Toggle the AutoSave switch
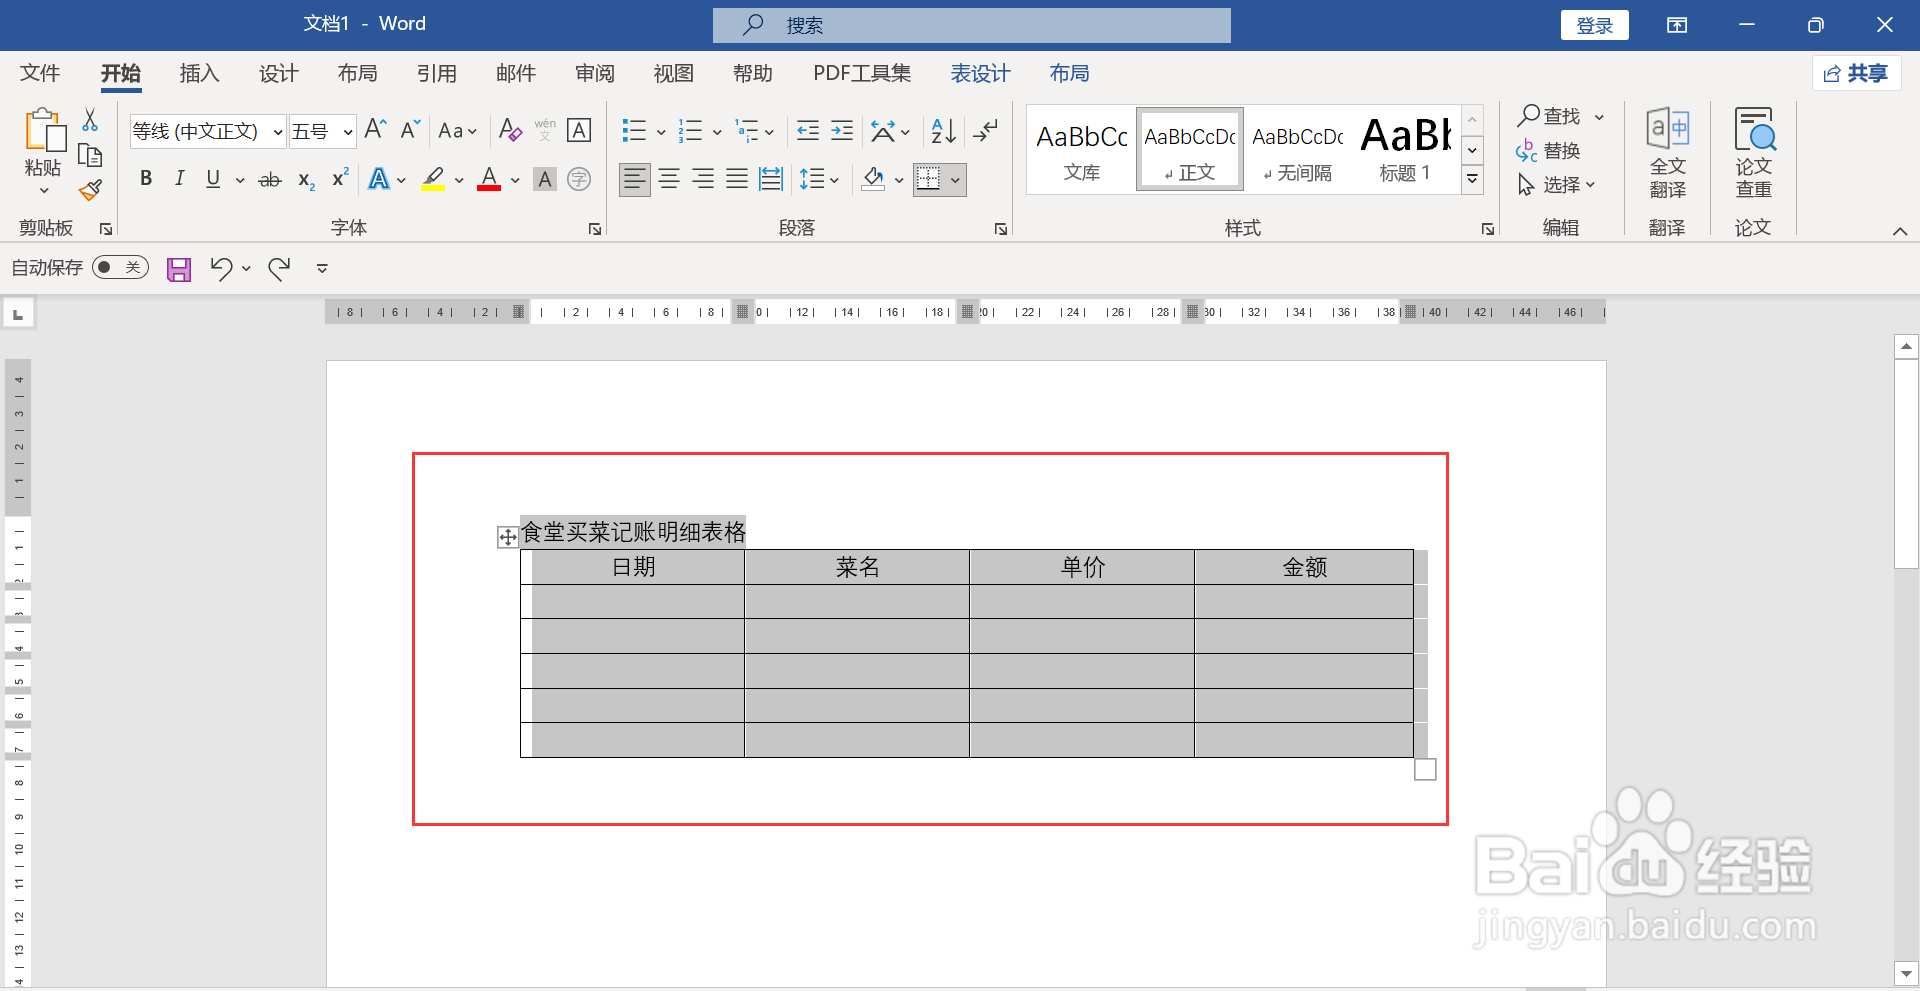 coord(120,267)
